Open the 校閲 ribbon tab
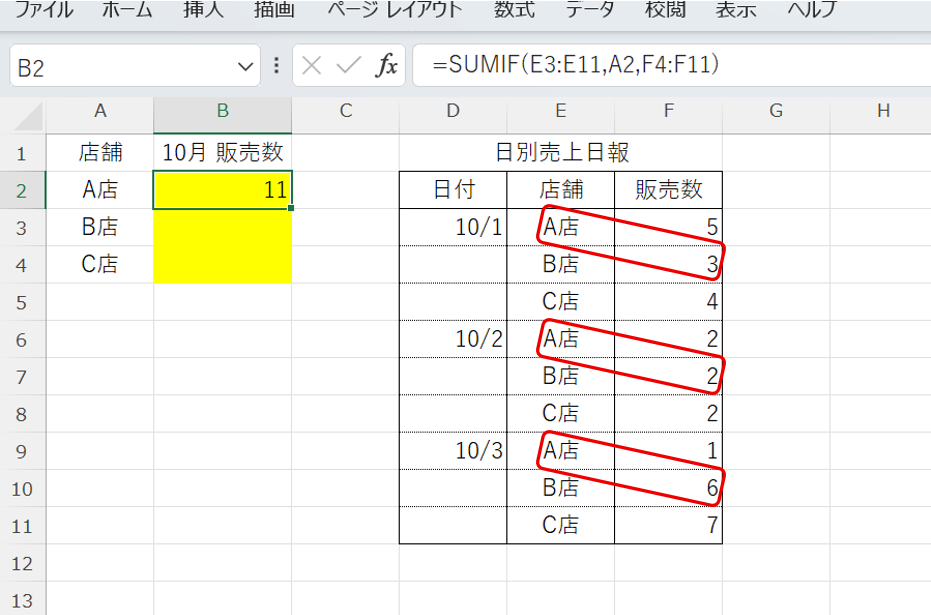Viewport: 931px width, 615px height. (665, 10)
